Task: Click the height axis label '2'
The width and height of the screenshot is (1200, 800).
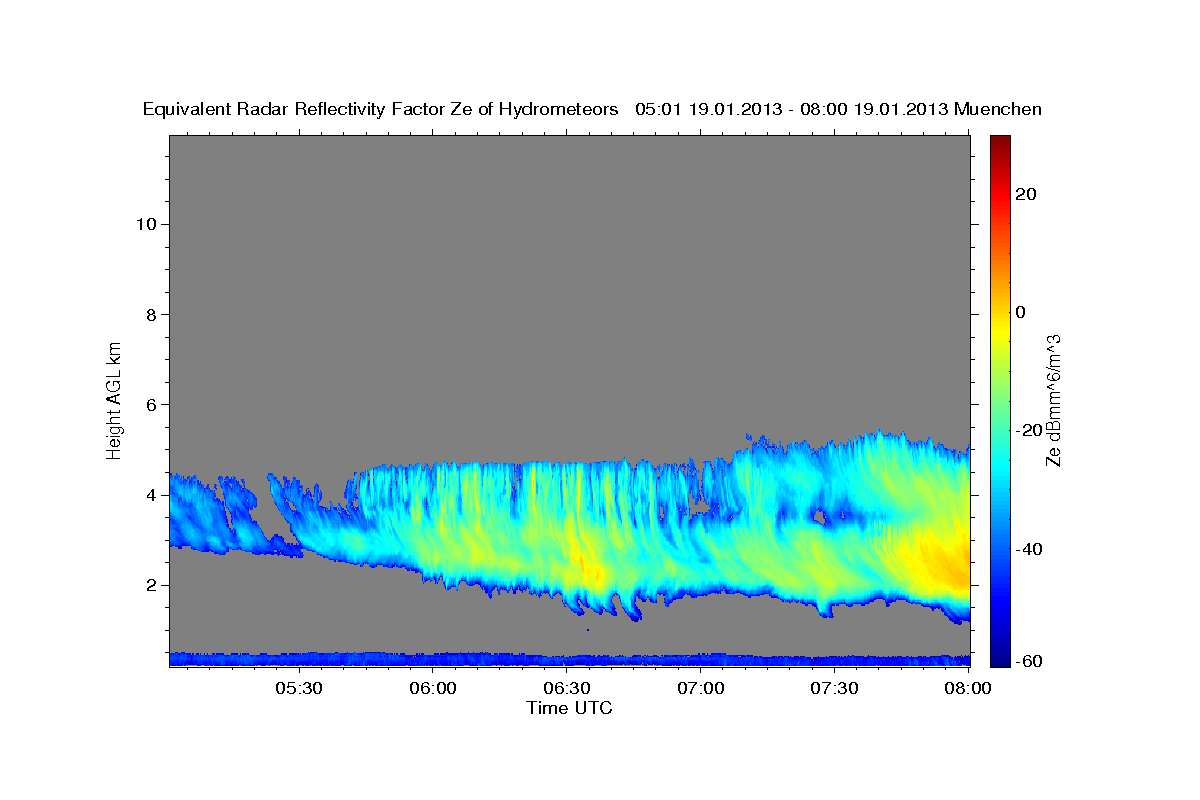Action: pyautogui.click(x=151, y=585)
